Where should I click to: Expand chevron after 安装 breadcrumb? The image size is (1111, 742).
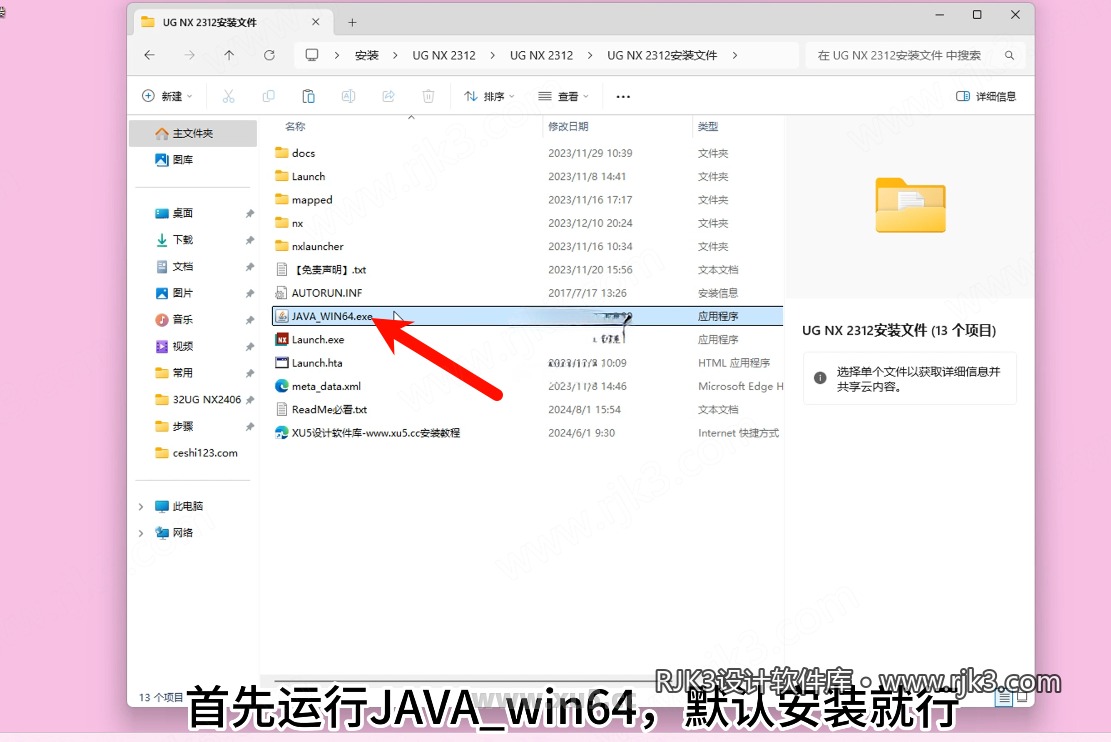pyautogui.click(x=395, y=55)
